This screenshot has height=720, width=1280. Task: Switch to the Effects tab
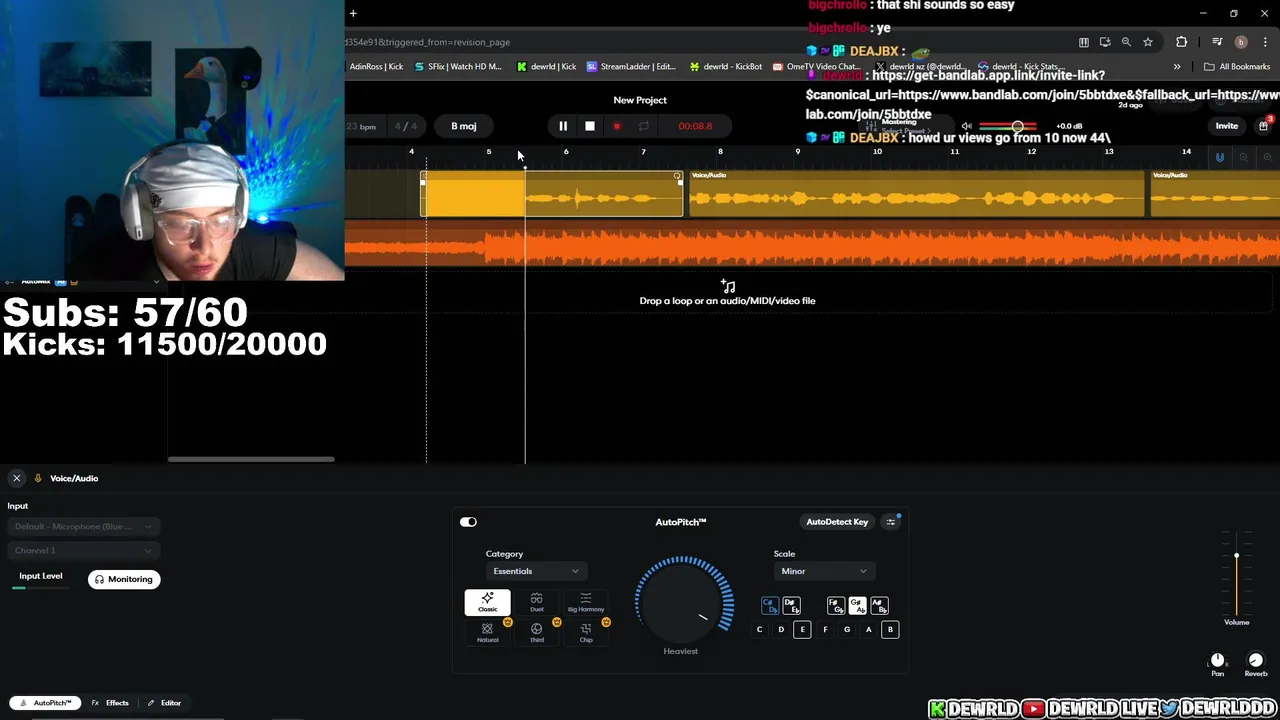click(110, 703)
